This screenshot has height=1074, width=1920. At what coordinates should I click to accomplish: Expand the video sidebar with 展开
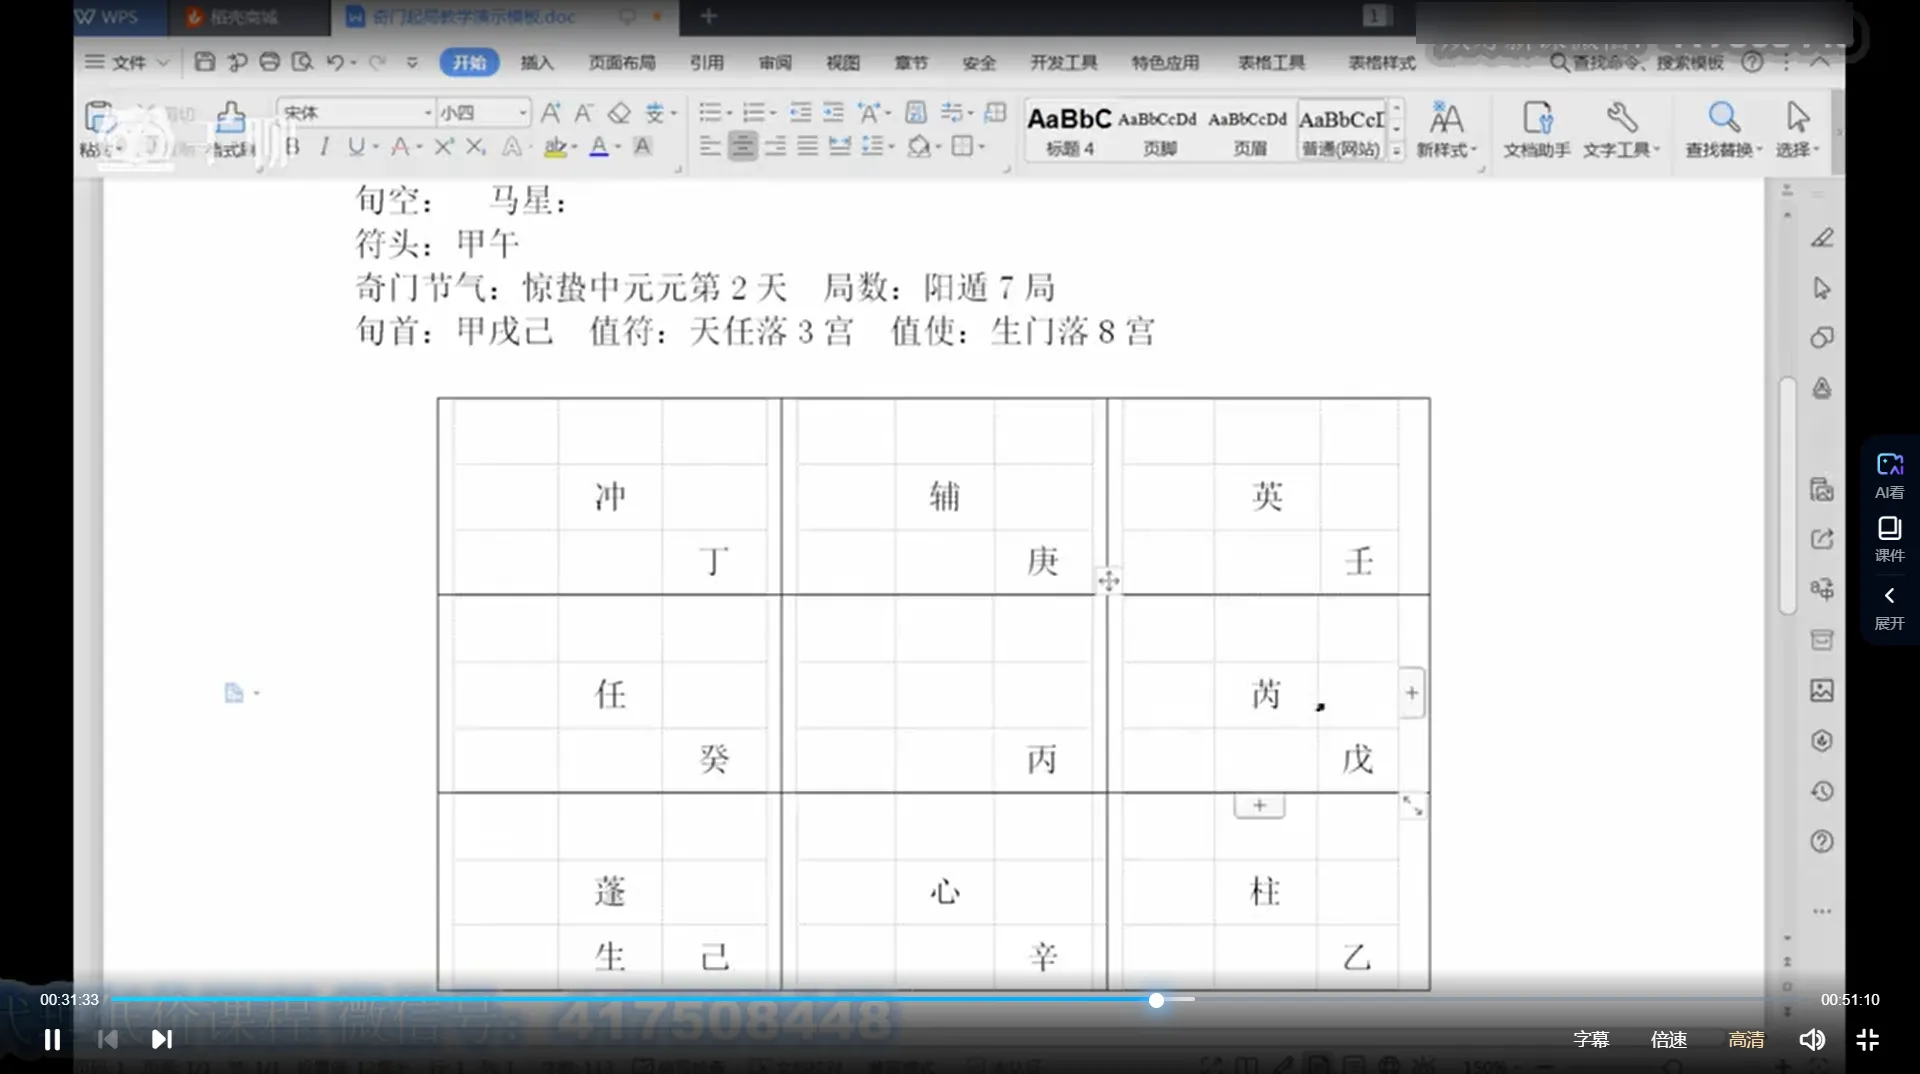coord(1889,608)
